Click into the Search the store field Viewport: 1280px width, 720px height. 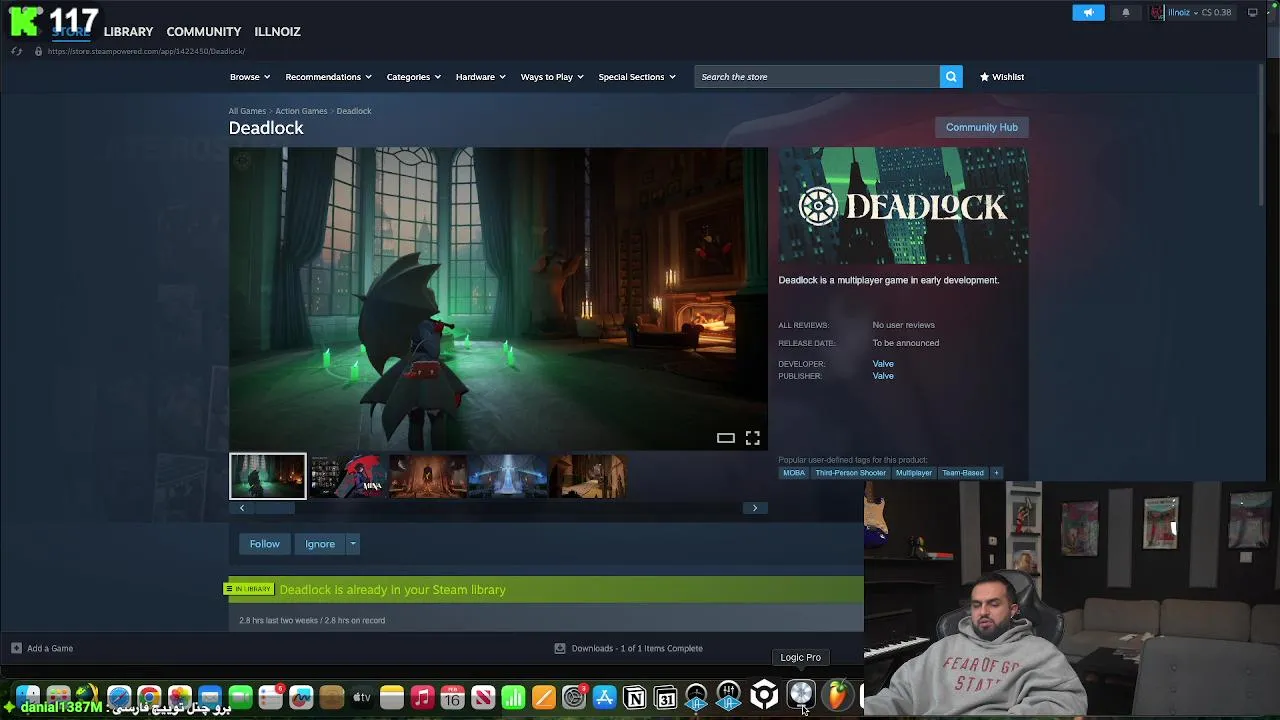pyautogui.click(x=817, y=77)
